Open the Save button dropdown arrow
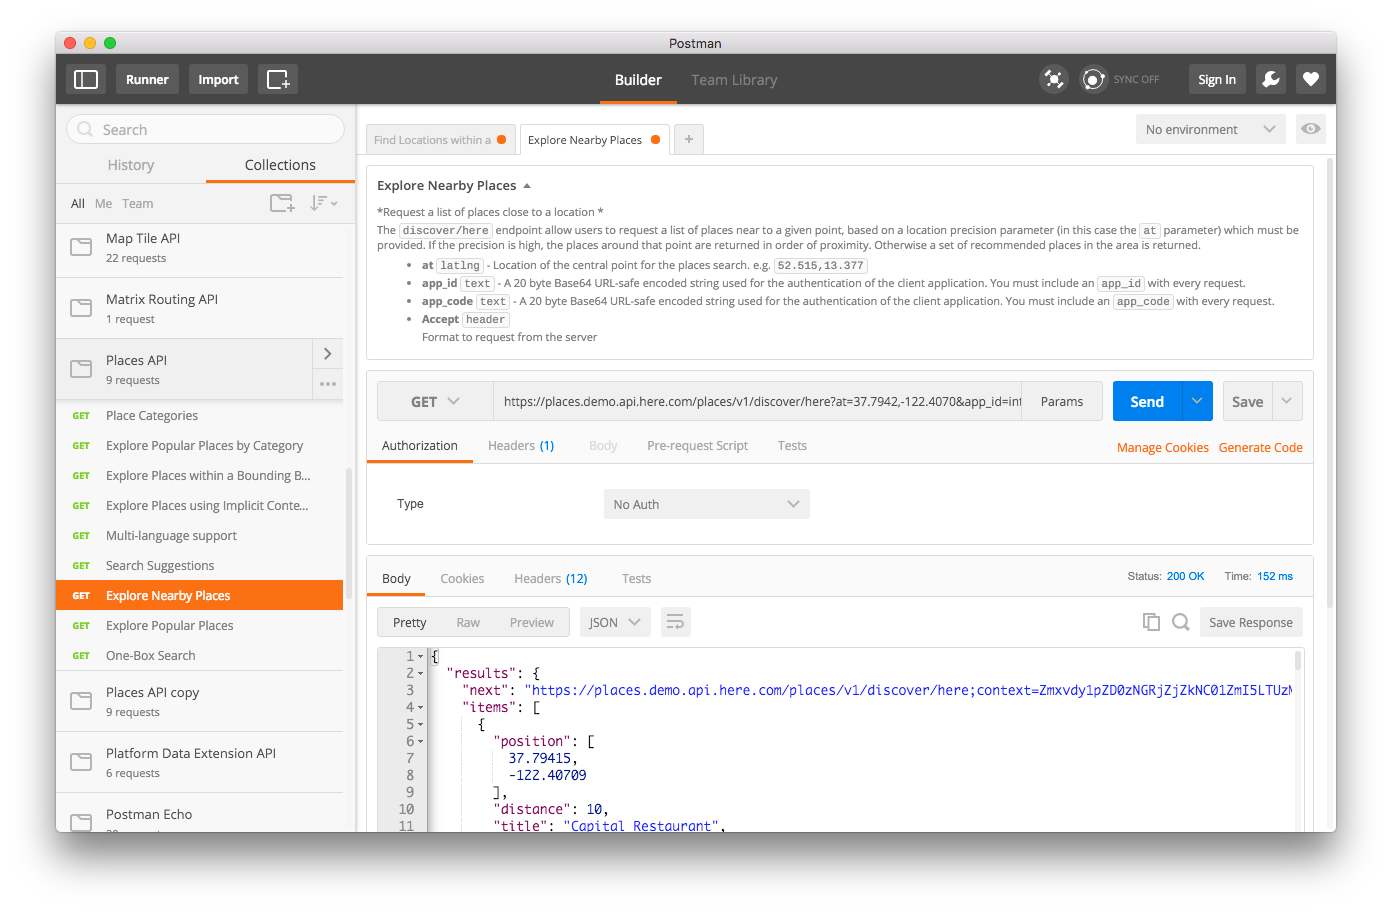 [1287, 401]
